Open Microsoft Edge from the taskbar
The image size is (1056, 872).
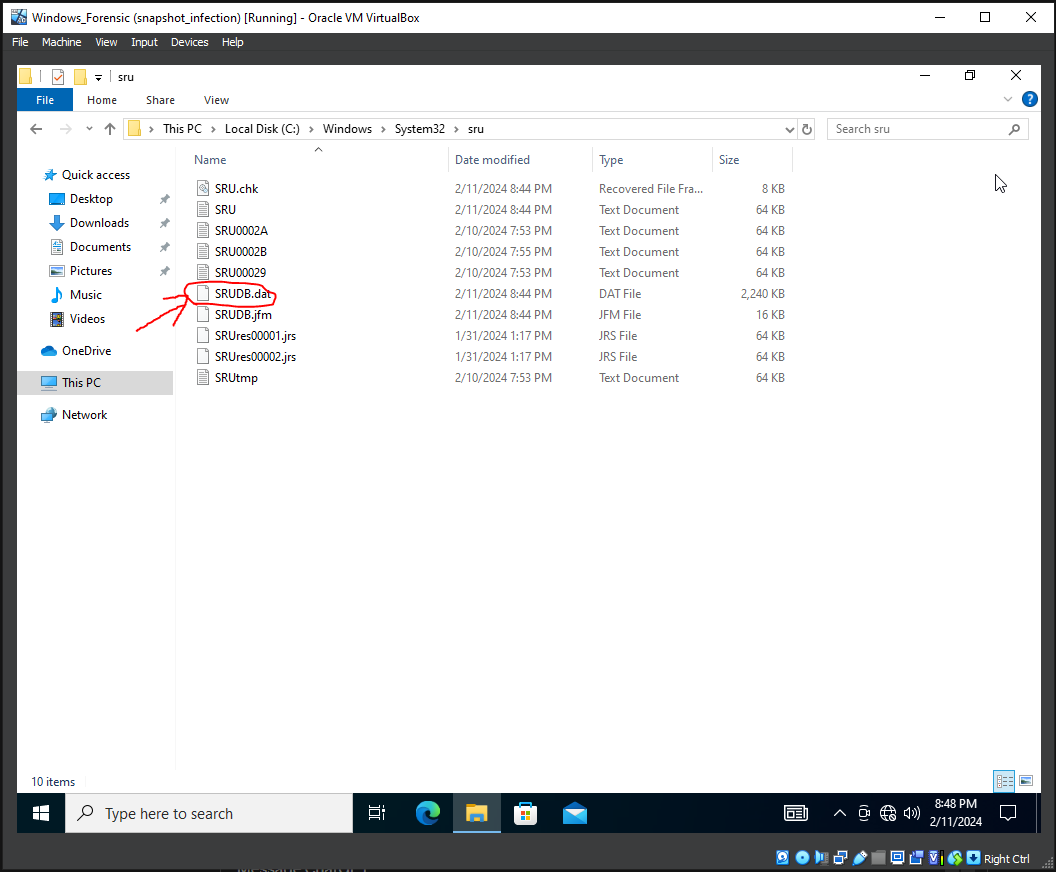click(x=428, y=814)
